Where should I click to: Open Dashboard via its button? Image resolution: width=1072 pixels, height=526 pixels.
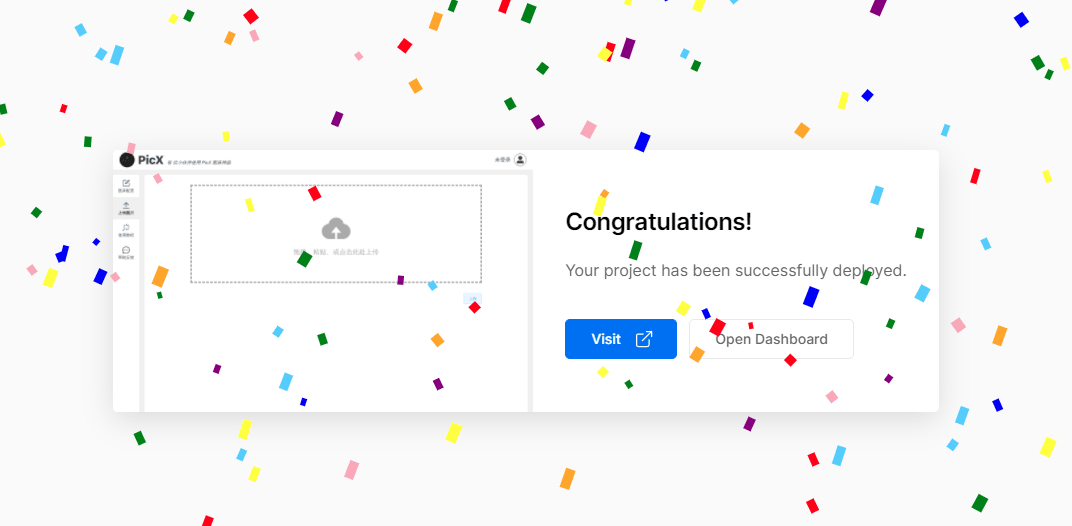[x=771, y=339]
